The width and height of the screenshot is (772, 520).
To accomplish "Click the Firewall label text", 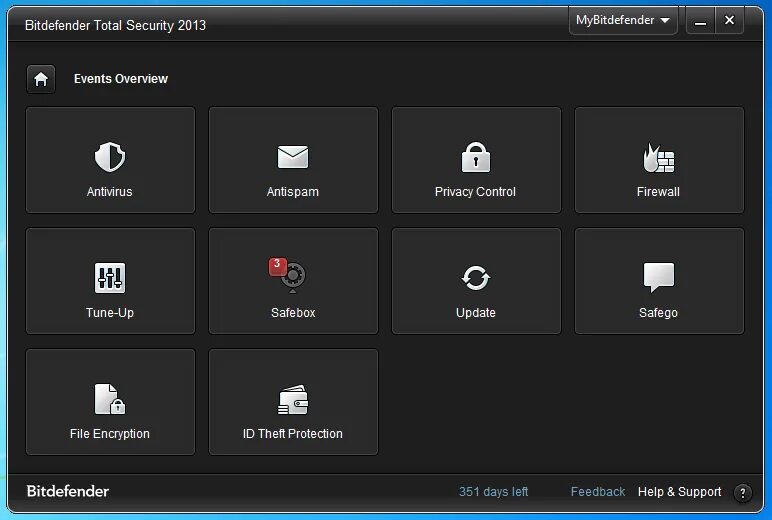I will (658, 192).
